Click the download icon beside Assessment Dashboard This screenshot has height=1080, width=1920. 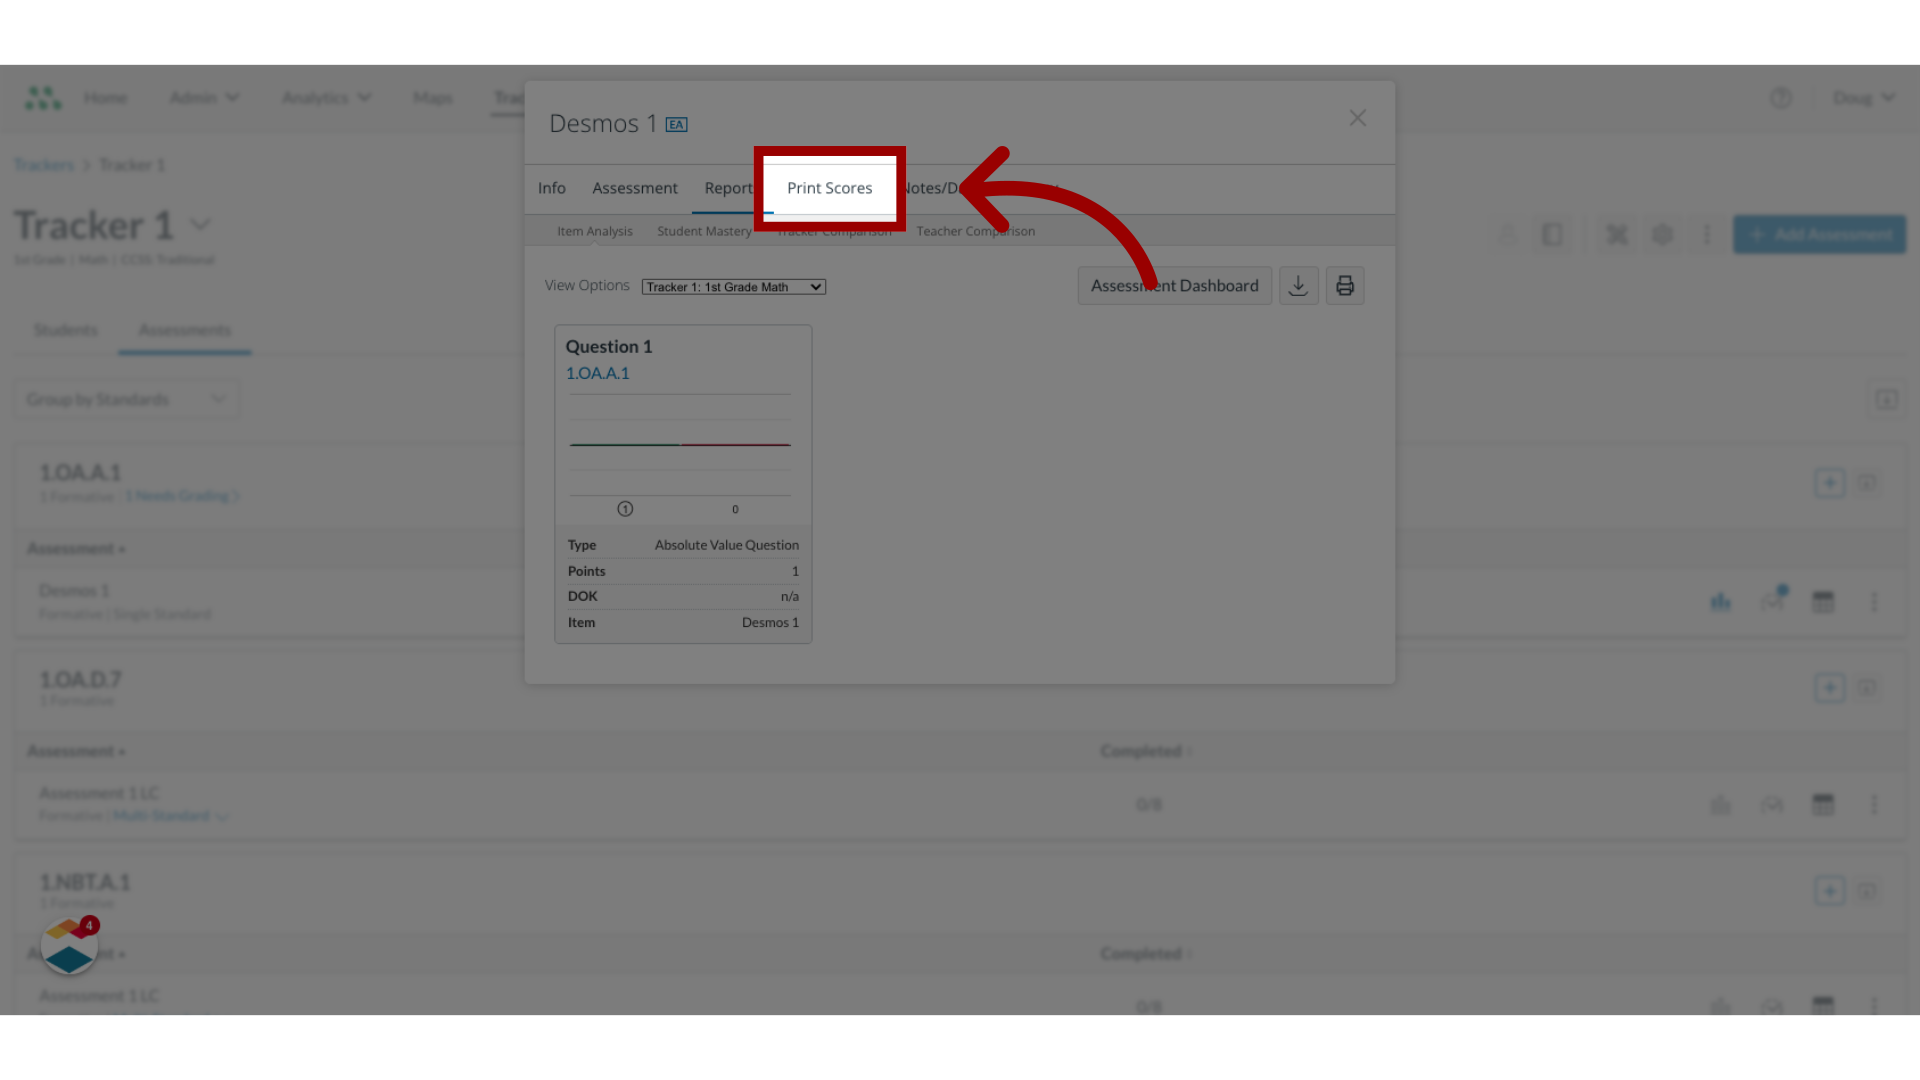coord(1298,286)
